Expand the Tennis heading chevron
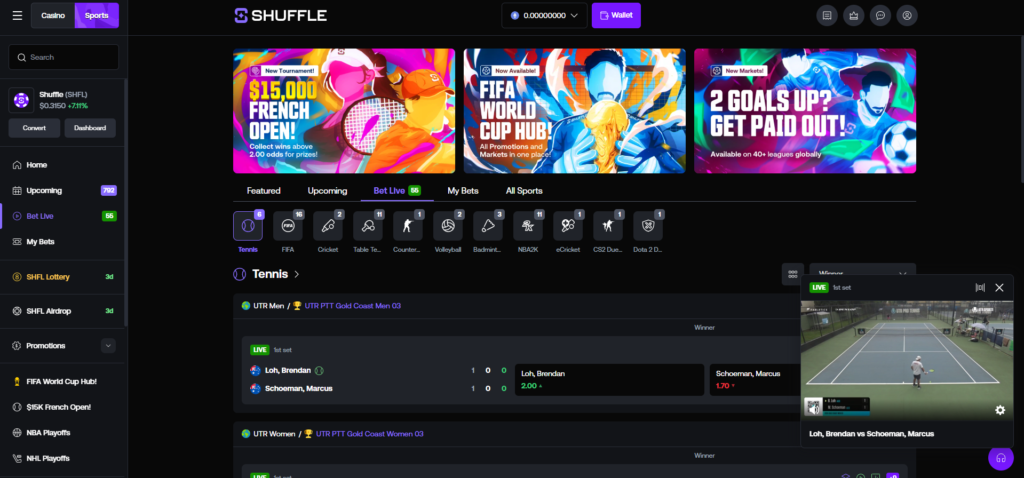This screenshot has height=478, width=1024. coord(296,274)
